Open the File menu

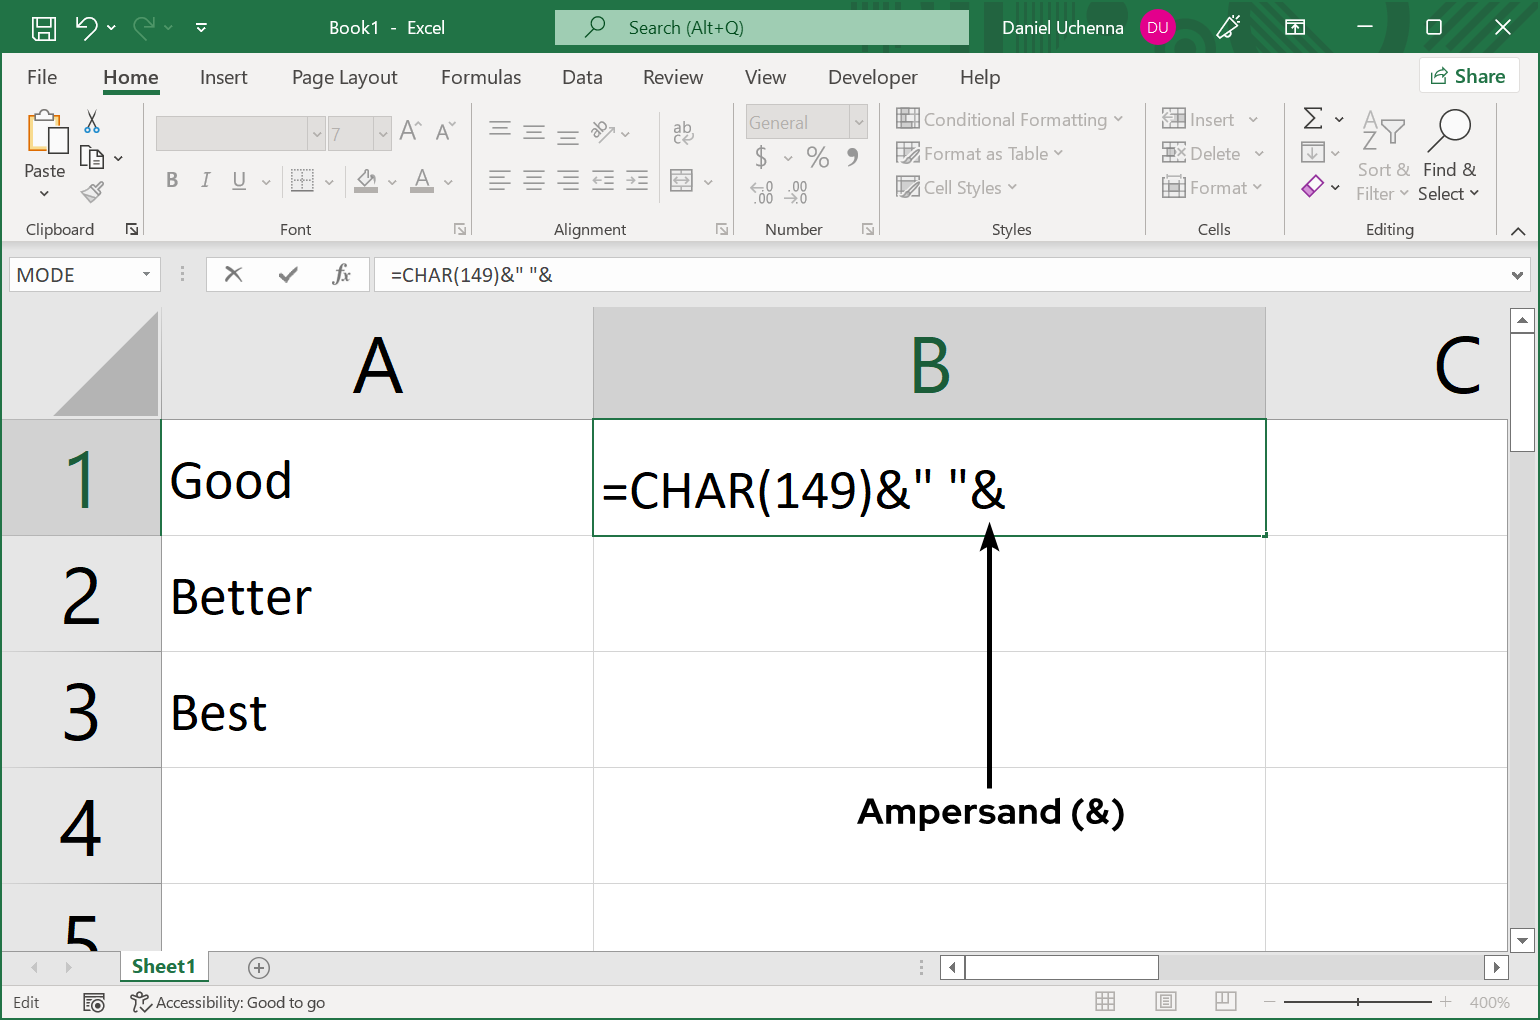[42, 77]
